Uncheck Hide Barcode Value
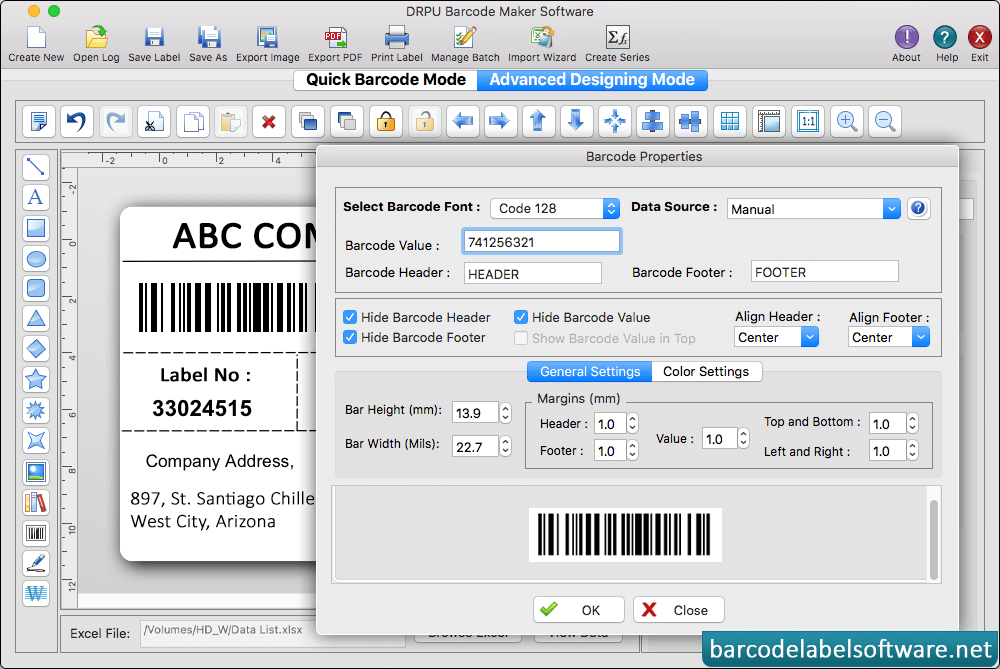This screenshot has width=1000, height=669. [521, 317]
